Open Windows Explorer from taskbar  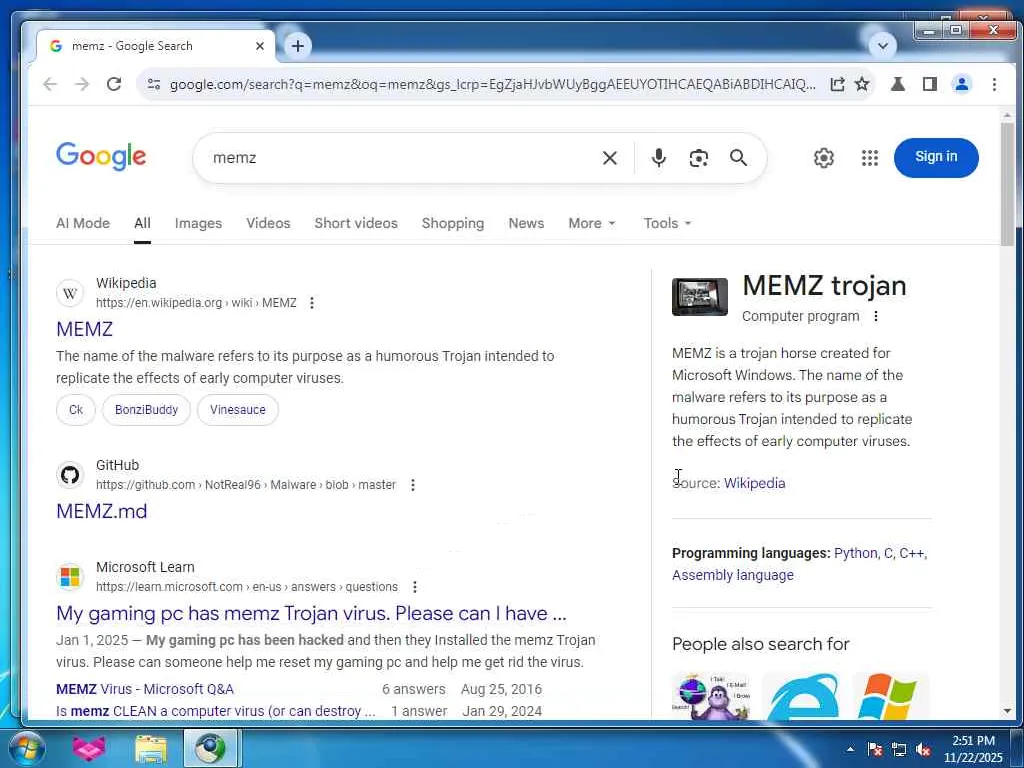(x=151, y=748)
